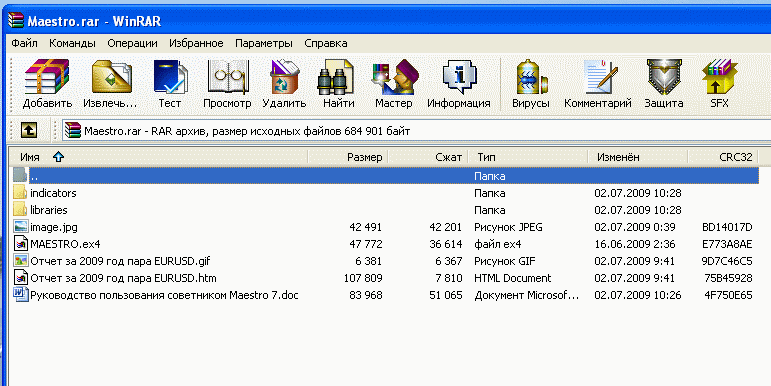This screenshot has height=386, width=771.
Task: Open the Избранное menu
Action: (x=196, y=43)
